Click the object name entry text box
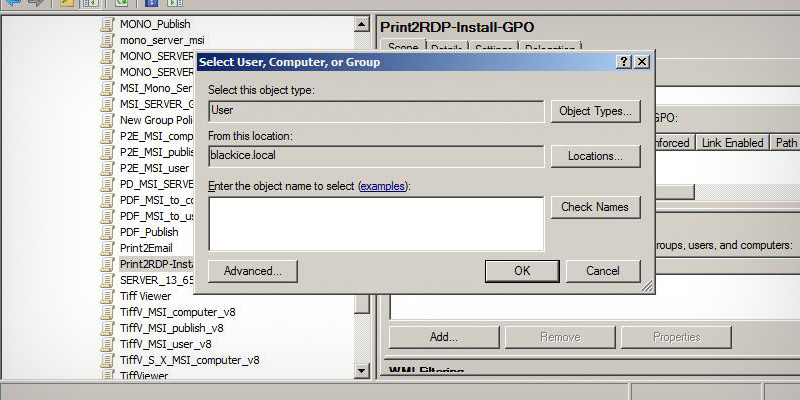Viewport: 800px width, 400px height. (376, 223)
